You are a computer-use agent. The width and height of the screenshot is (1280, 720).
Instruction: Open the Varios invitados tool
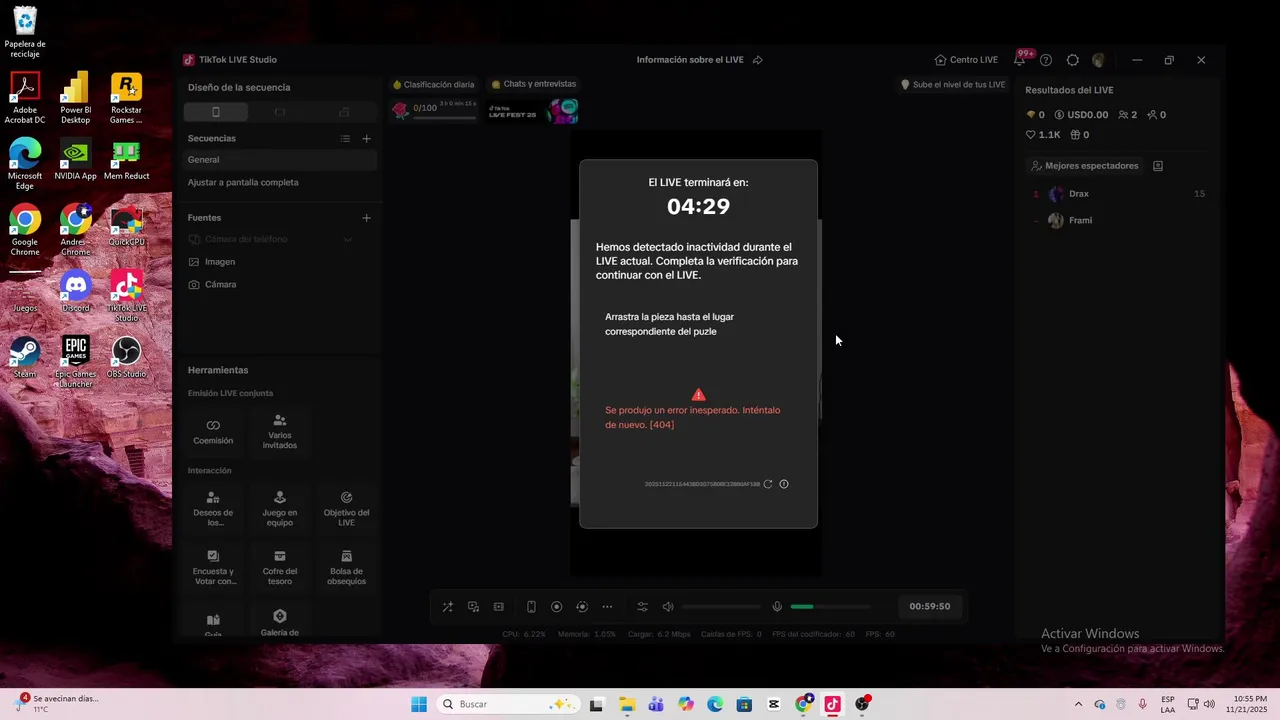tap(280, 431)
